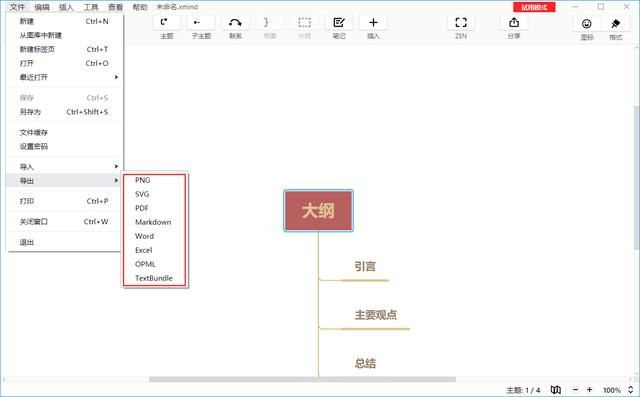Export as Excel
Screen dimensions: 640x397
pyautogui.click(x=154, y=250)
